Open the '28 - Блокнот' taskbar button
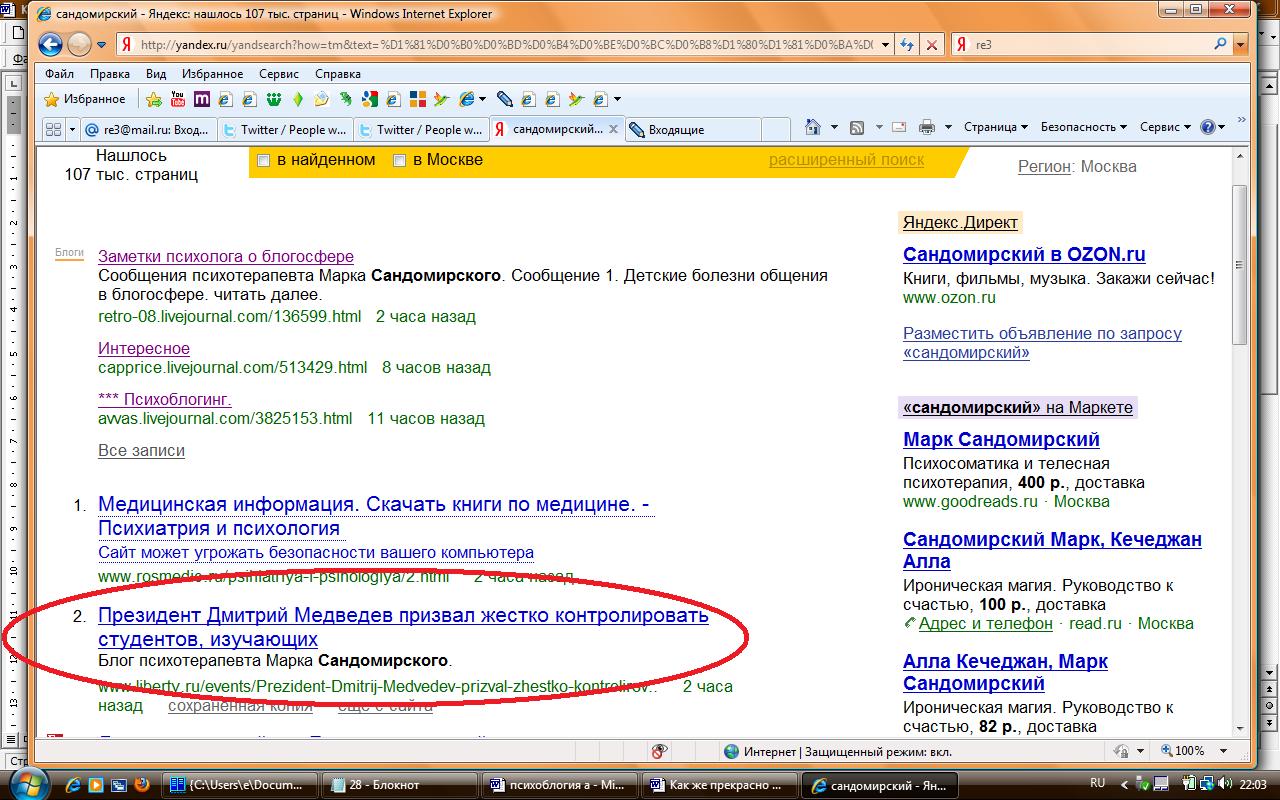This screenshot has width=1280, height=800. [401, 784]
